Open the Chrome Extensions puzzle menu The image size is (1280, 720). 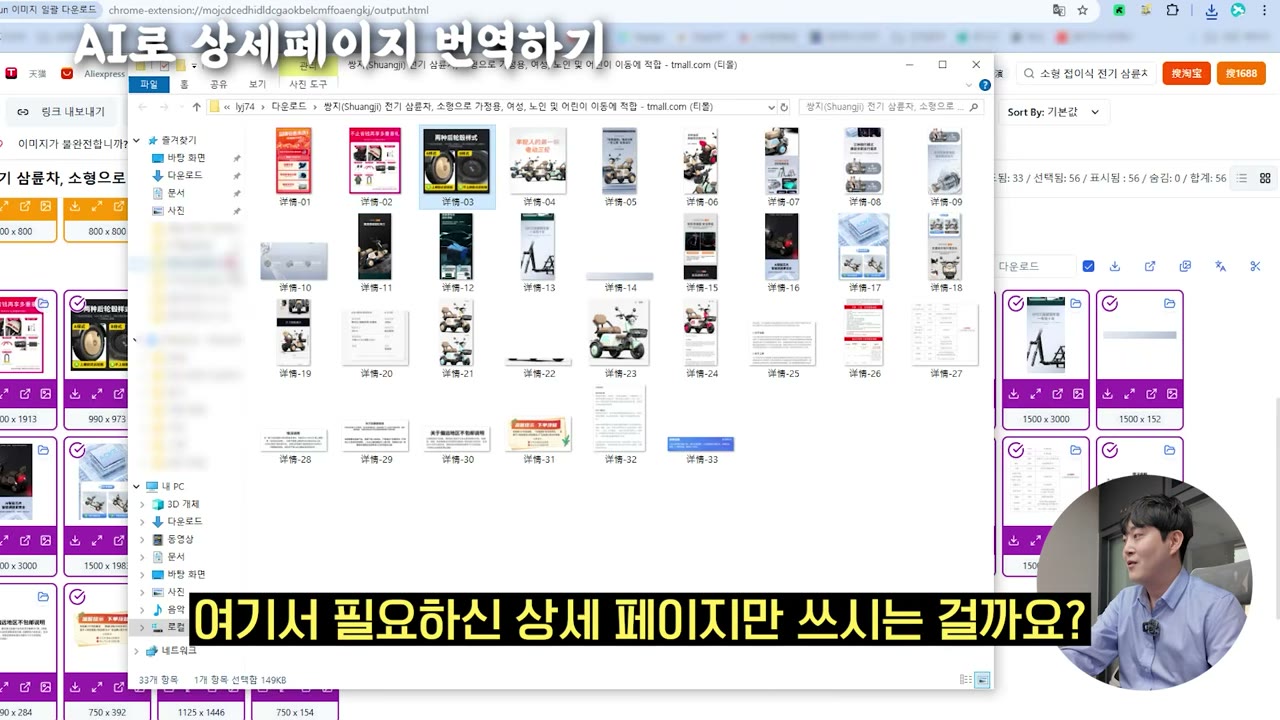tap(1172, 10)
